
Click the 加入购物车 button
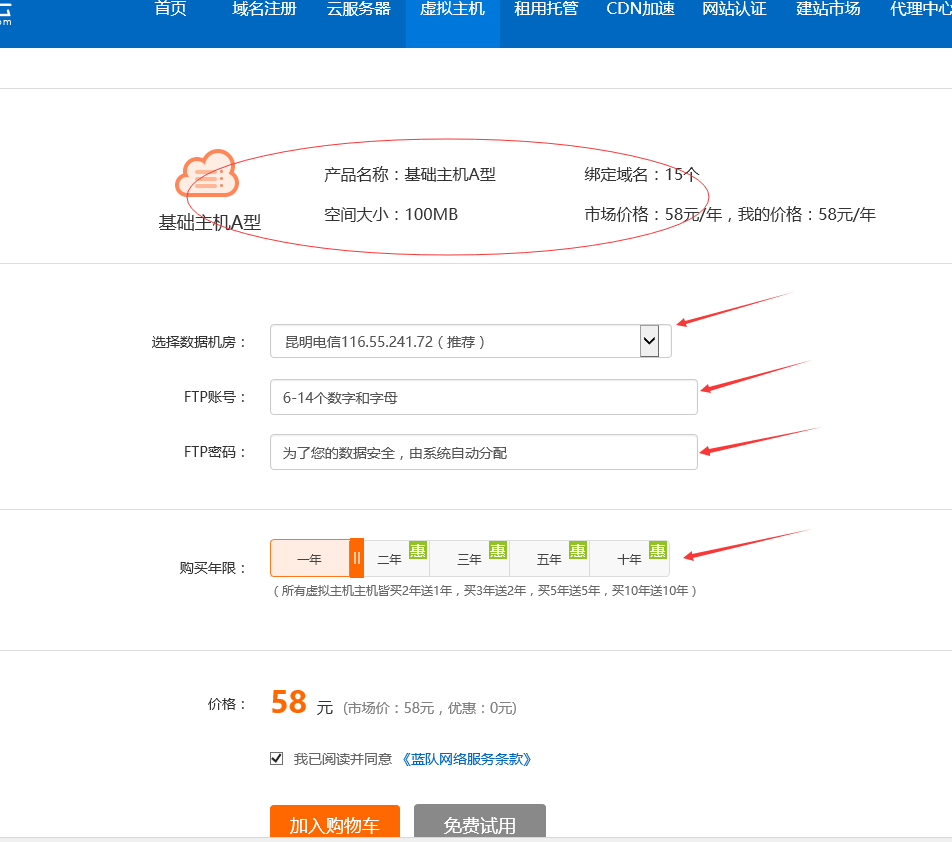(334, 825)
